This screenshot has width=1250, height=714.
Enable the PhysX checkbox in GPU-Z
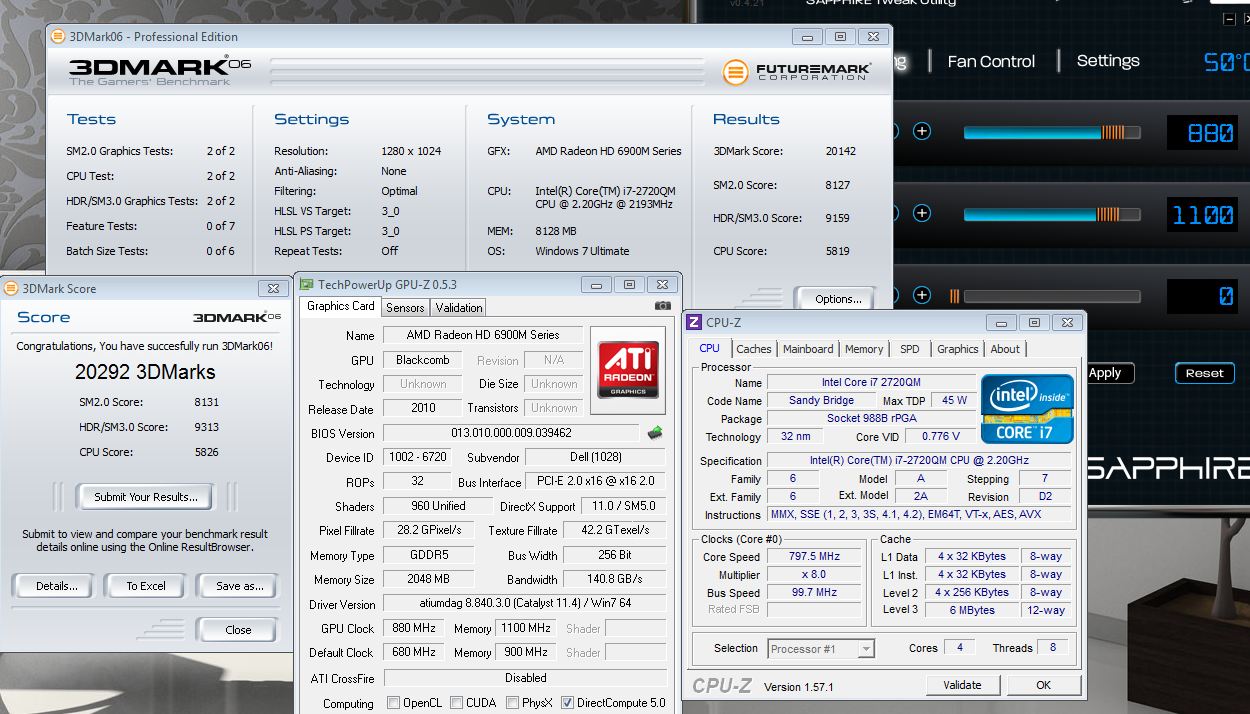click(x=512, y=703)
